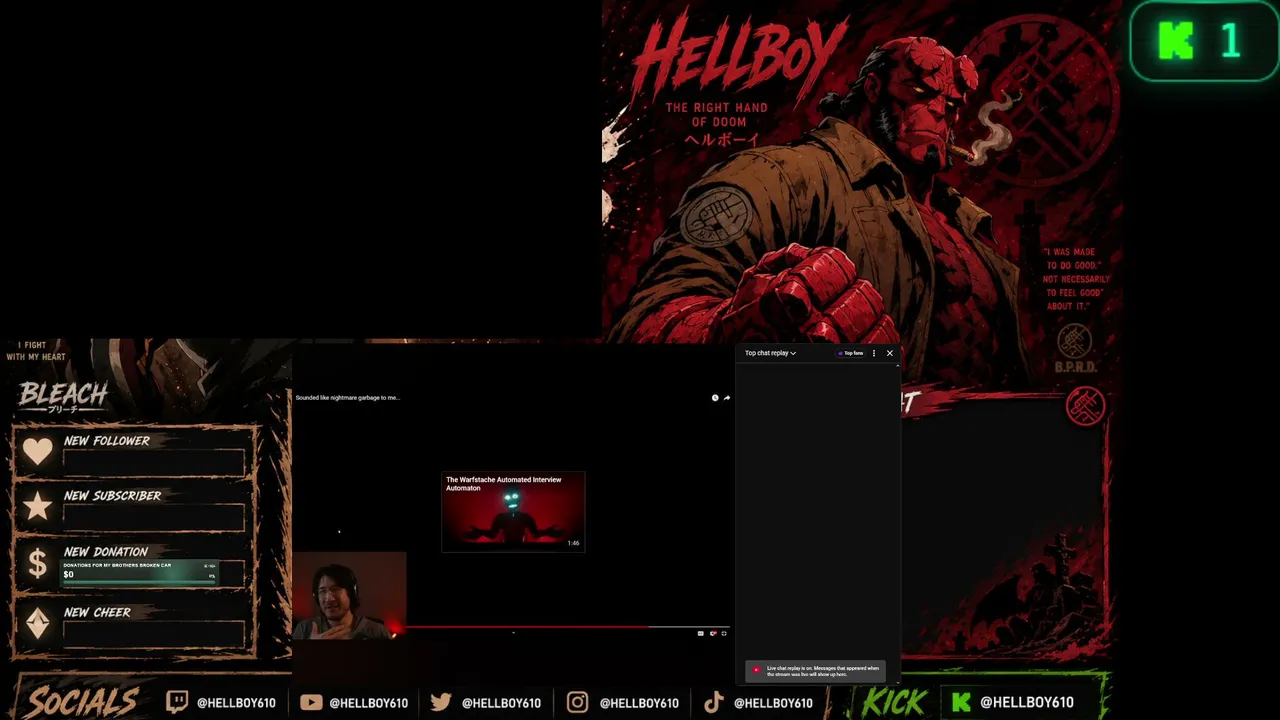
Task: Expand the Top chat replay dropdown
Action: click(770, 353)
